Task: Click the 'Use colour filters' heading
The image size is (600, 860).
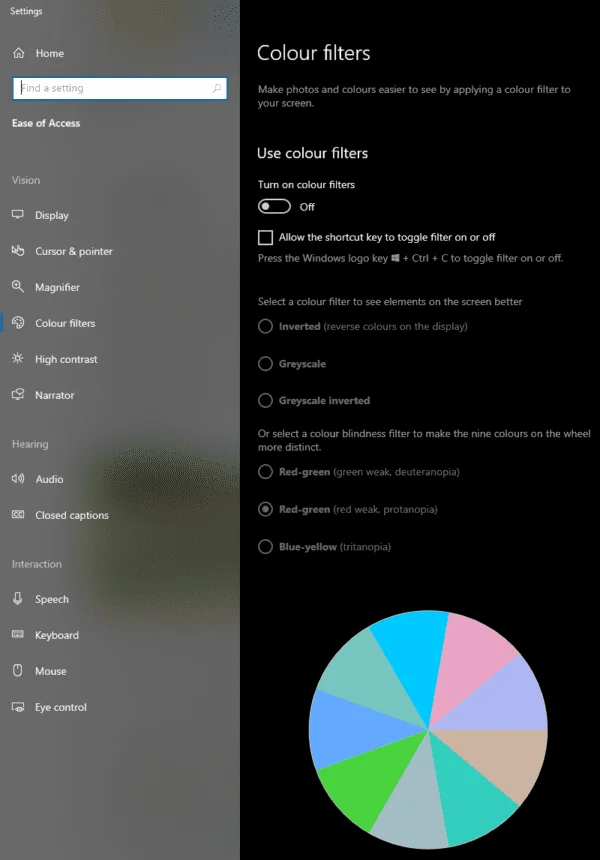Action: (312, 153)
